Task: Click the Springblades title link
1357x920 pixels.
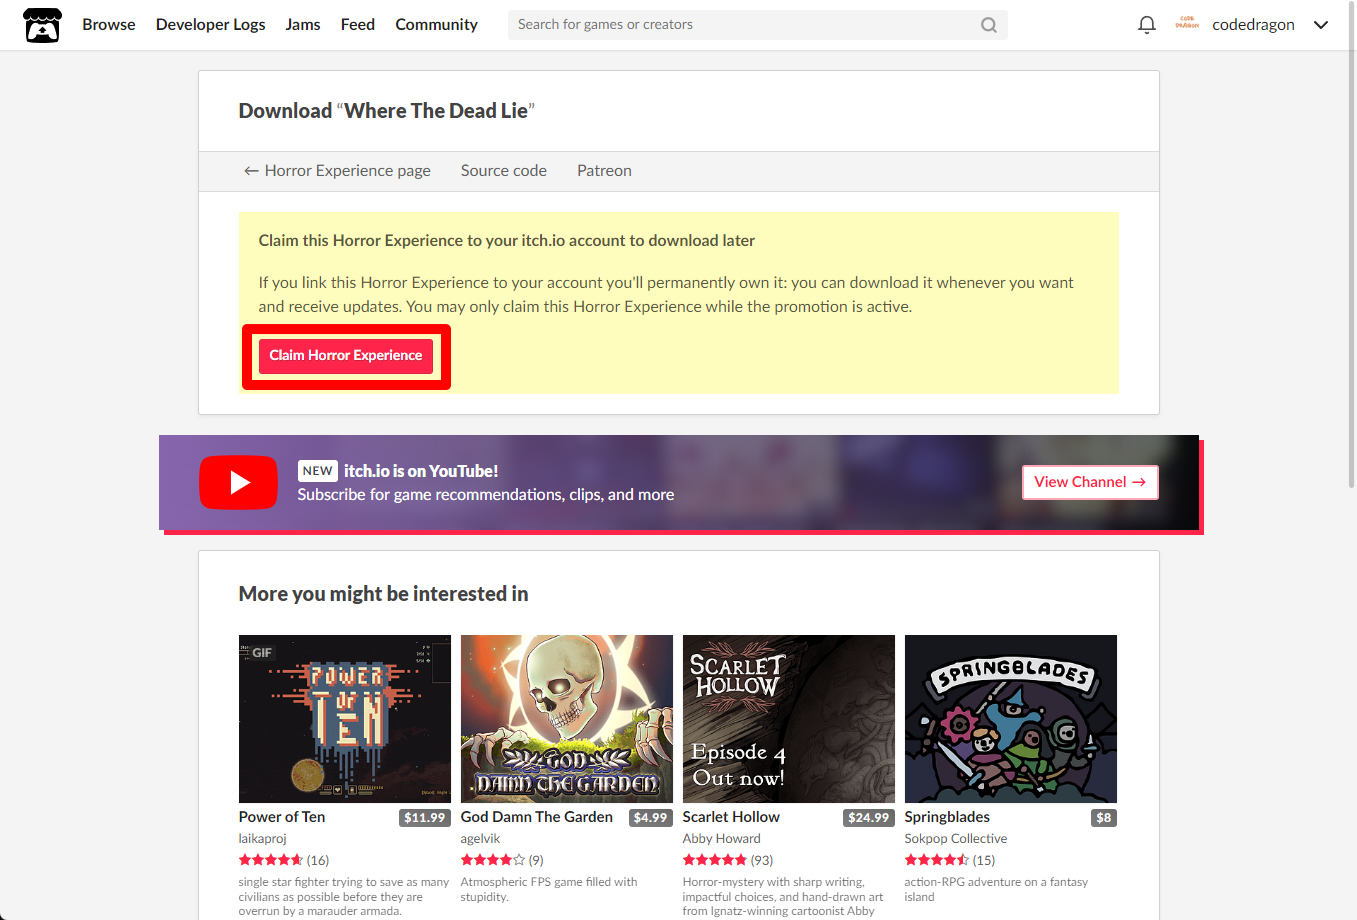Action: (x=947, y=817)
